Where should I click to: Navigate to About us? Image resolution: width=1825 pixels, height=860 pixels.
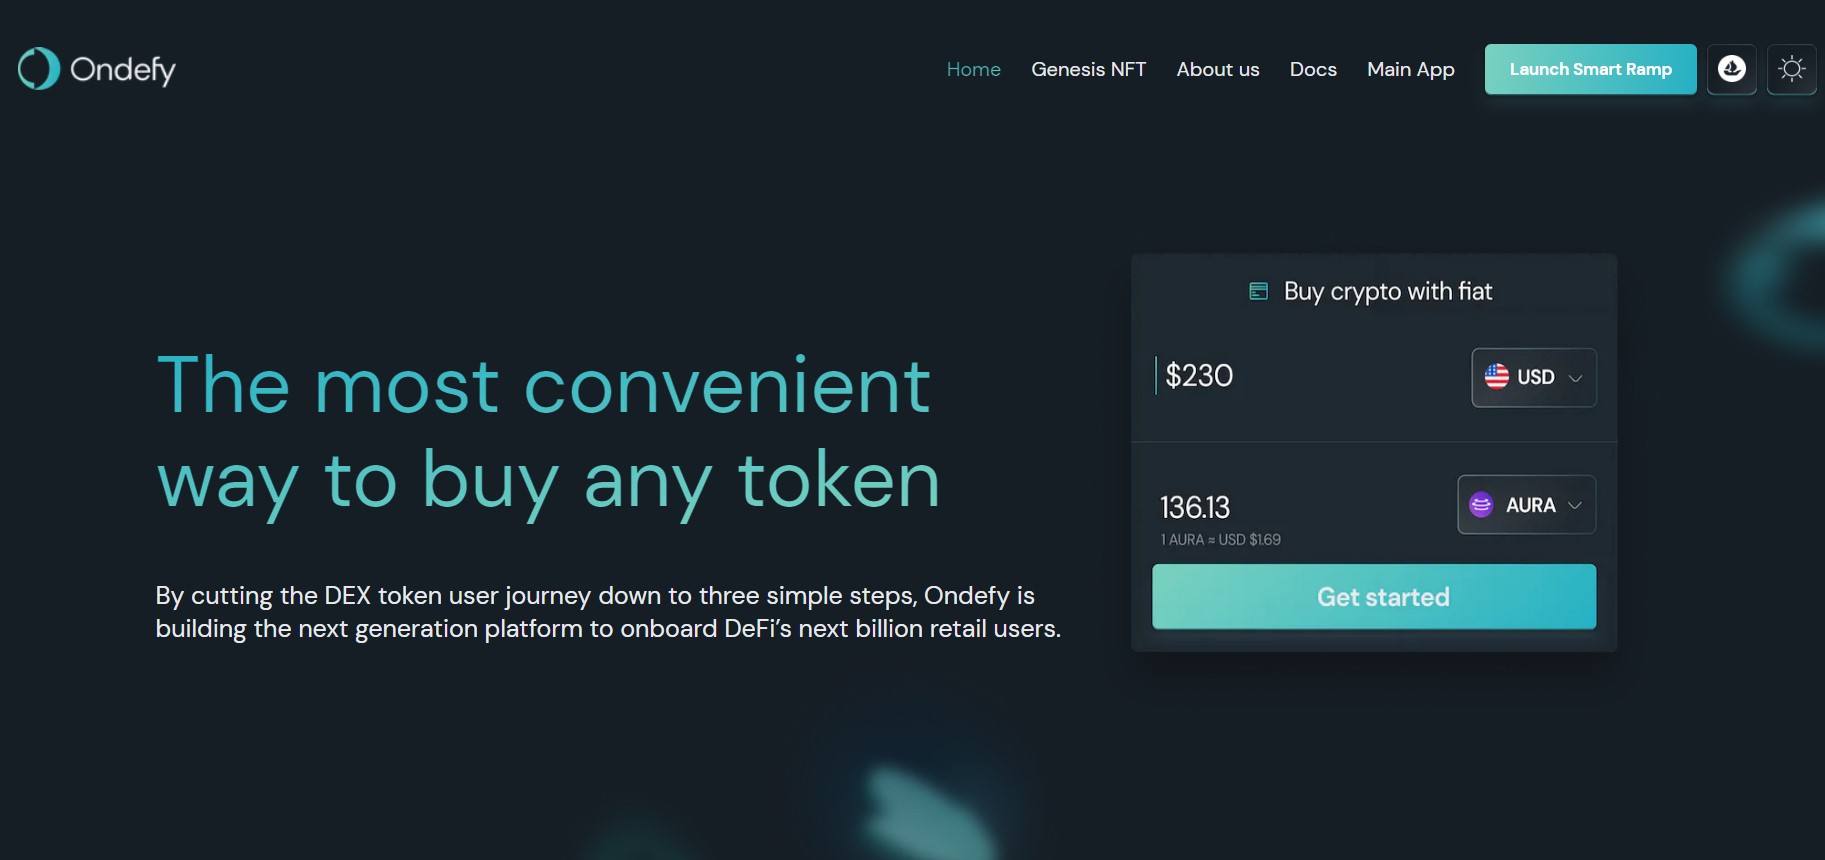(1217, 69)
